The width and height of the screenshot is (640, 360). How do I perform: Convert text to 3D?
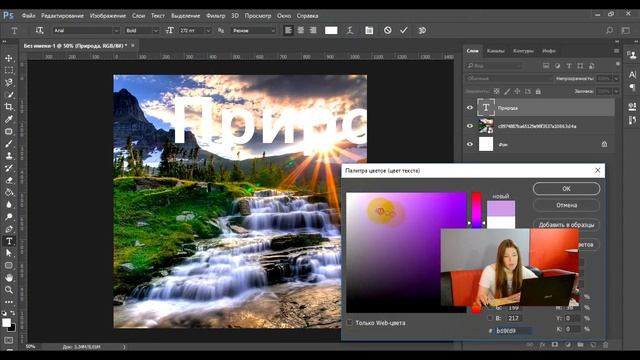pyautogui.click(x=422, y=30)
